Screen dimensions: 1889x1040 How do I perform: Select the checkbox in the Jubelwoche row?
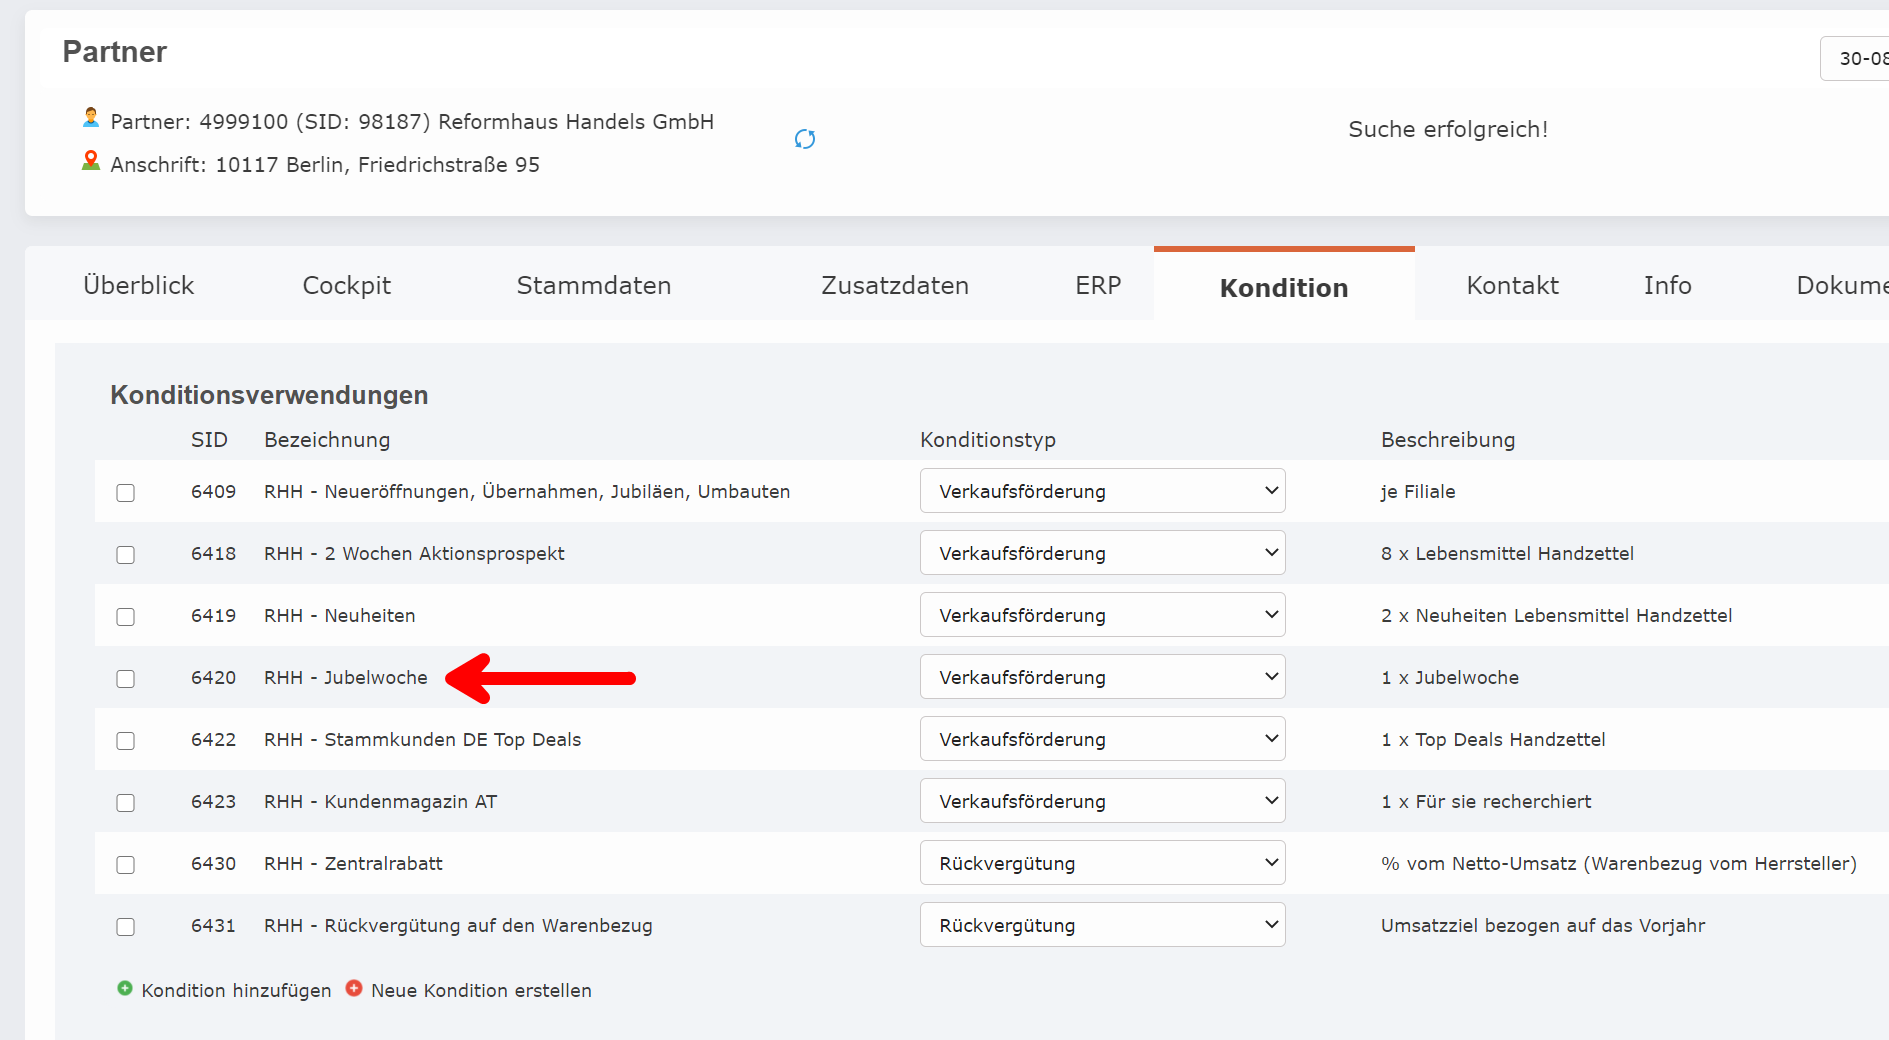pyautogui.click(x=125, y=678)
